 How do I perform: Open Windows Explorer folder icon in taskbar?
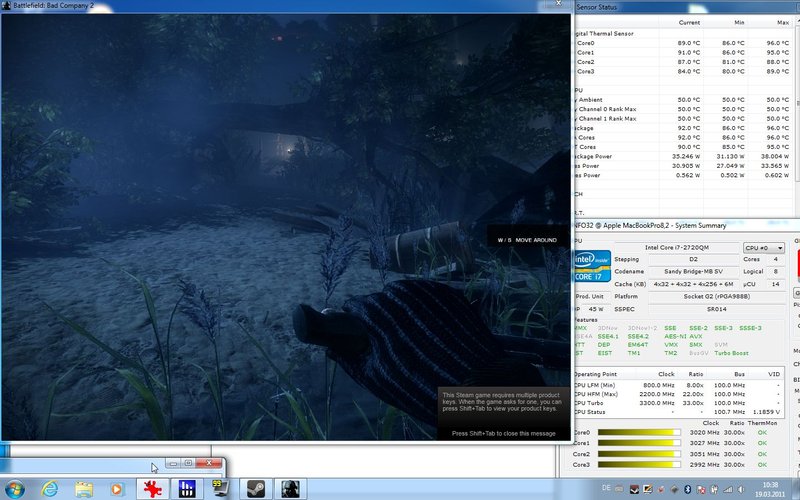point(84,489)
